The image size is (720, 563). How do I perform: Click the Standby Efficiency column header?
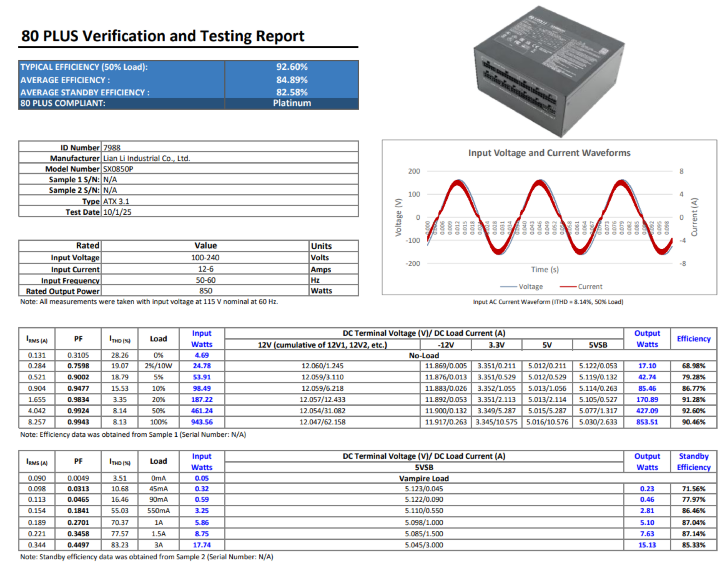[x=693, y=462]
